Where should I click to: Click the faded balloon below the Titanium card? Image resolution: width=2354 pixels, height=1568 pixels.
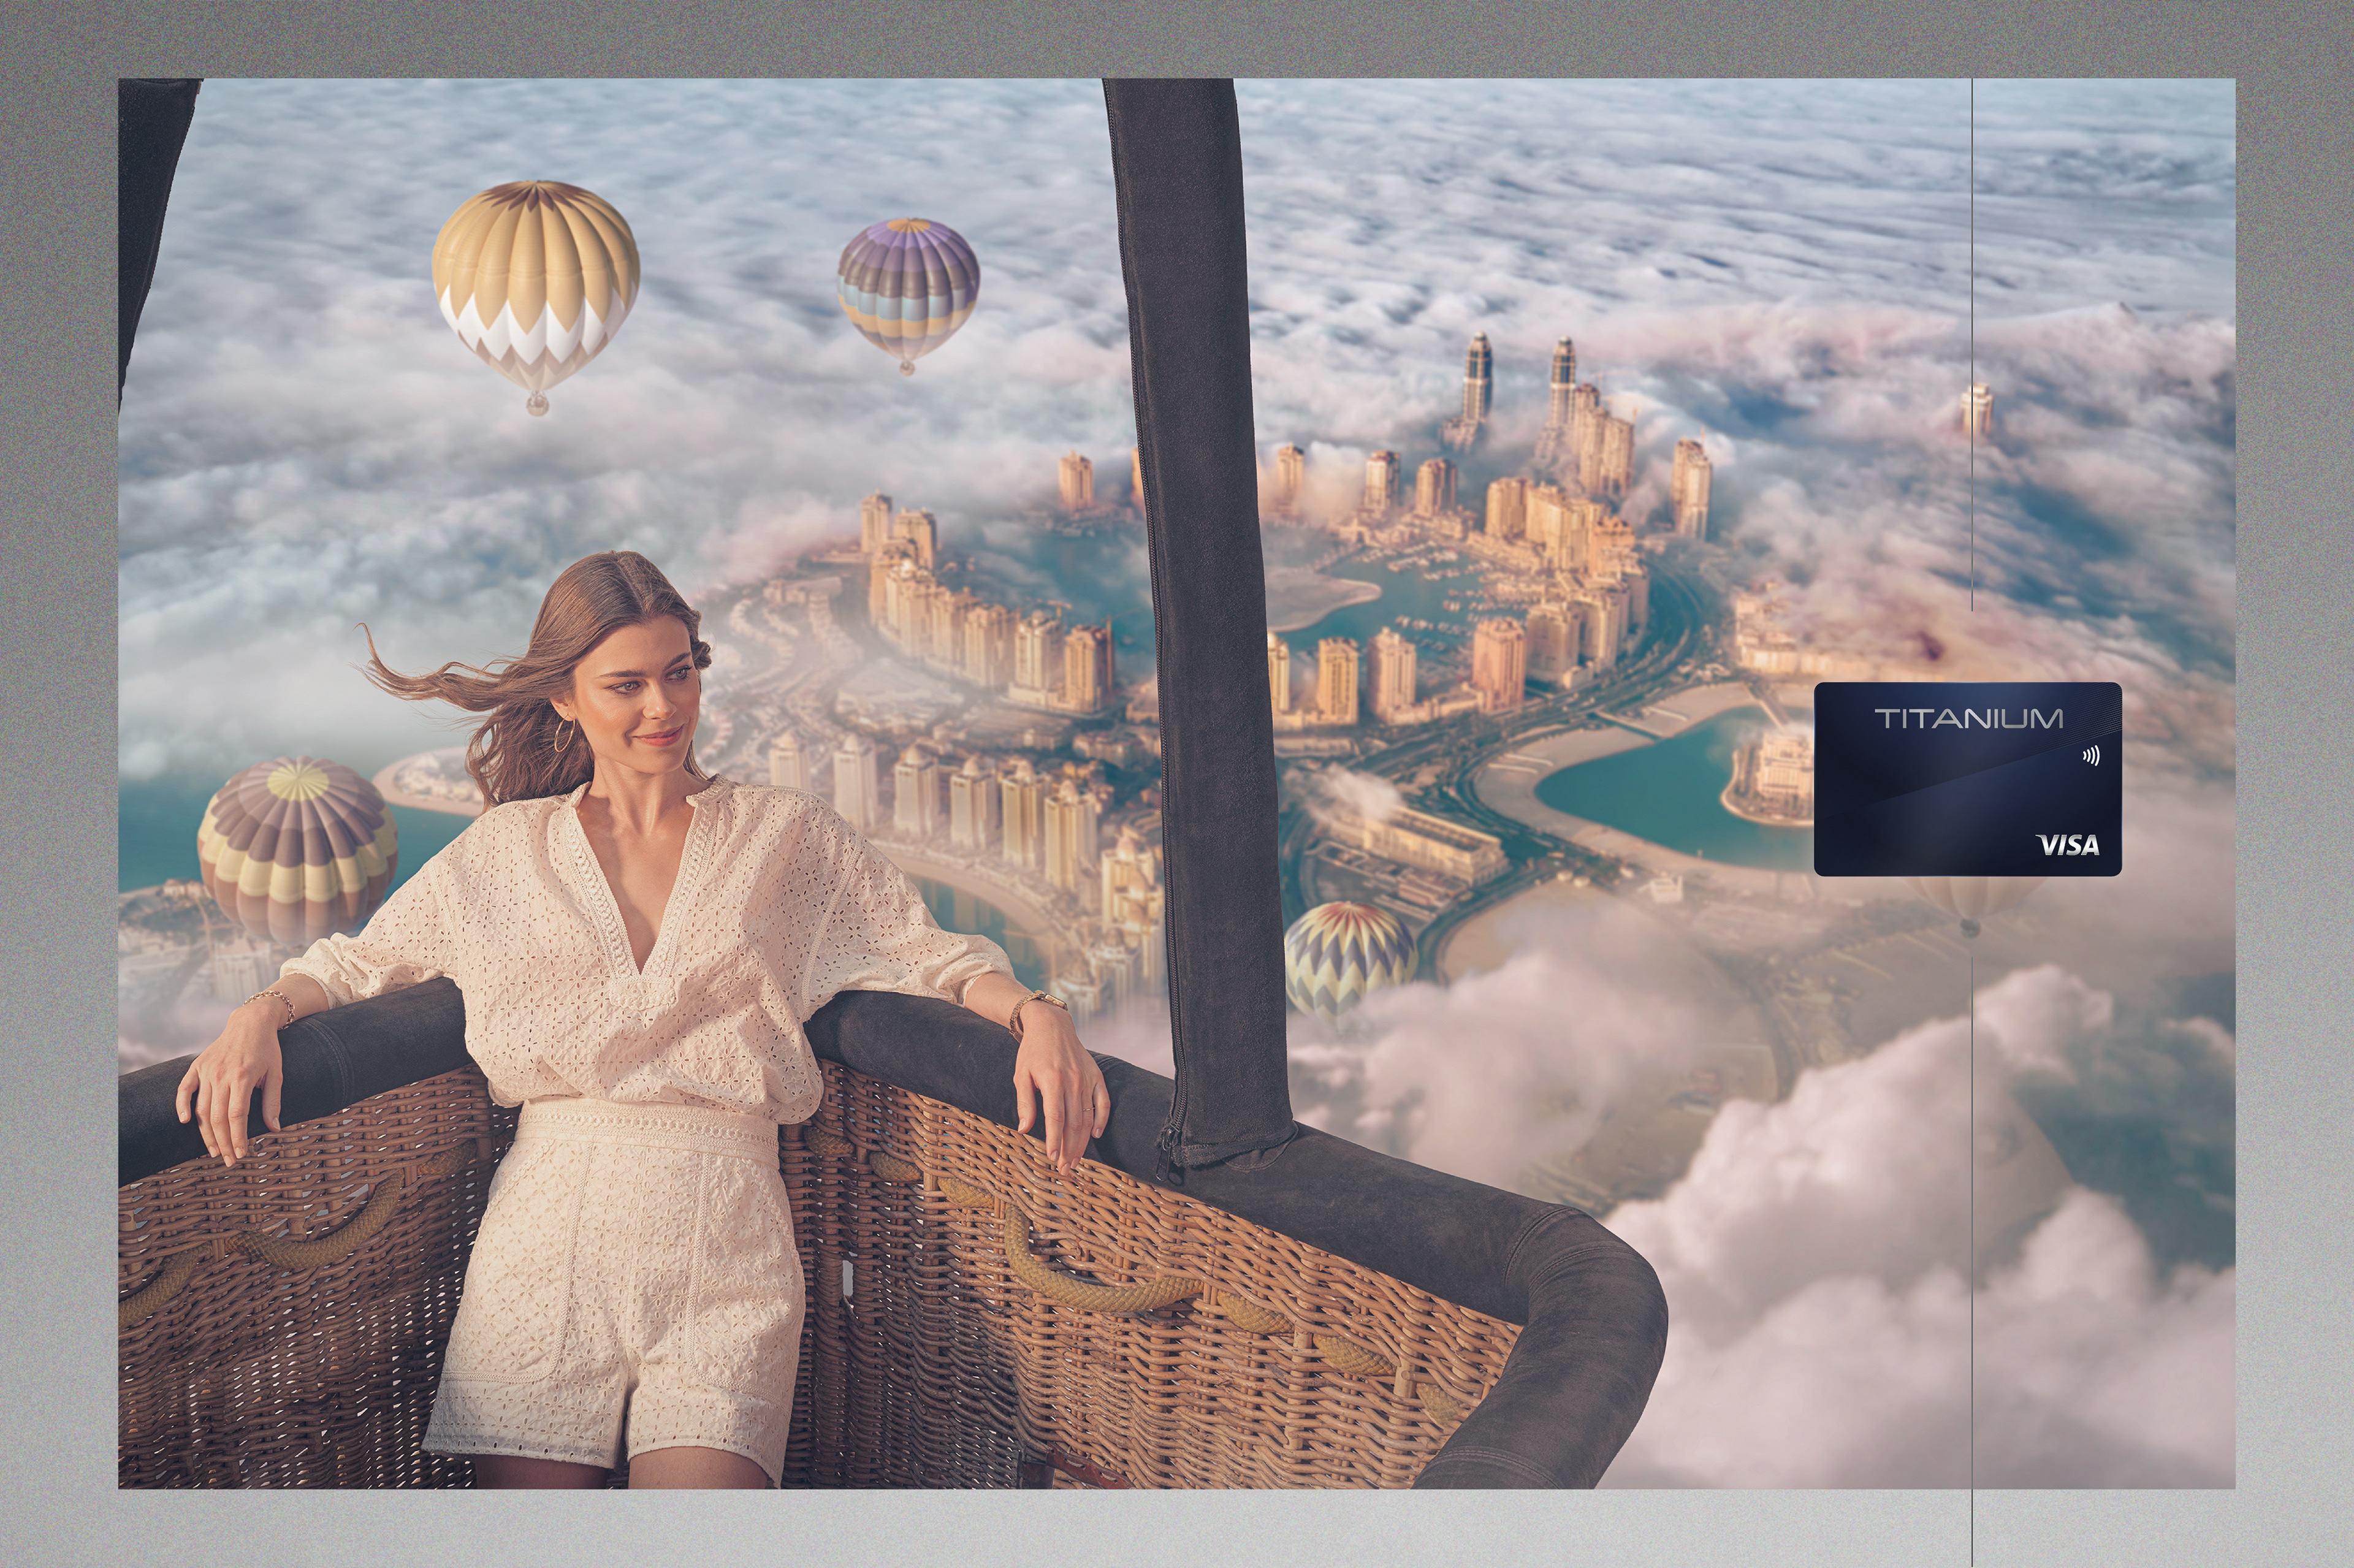point(1970,900)
